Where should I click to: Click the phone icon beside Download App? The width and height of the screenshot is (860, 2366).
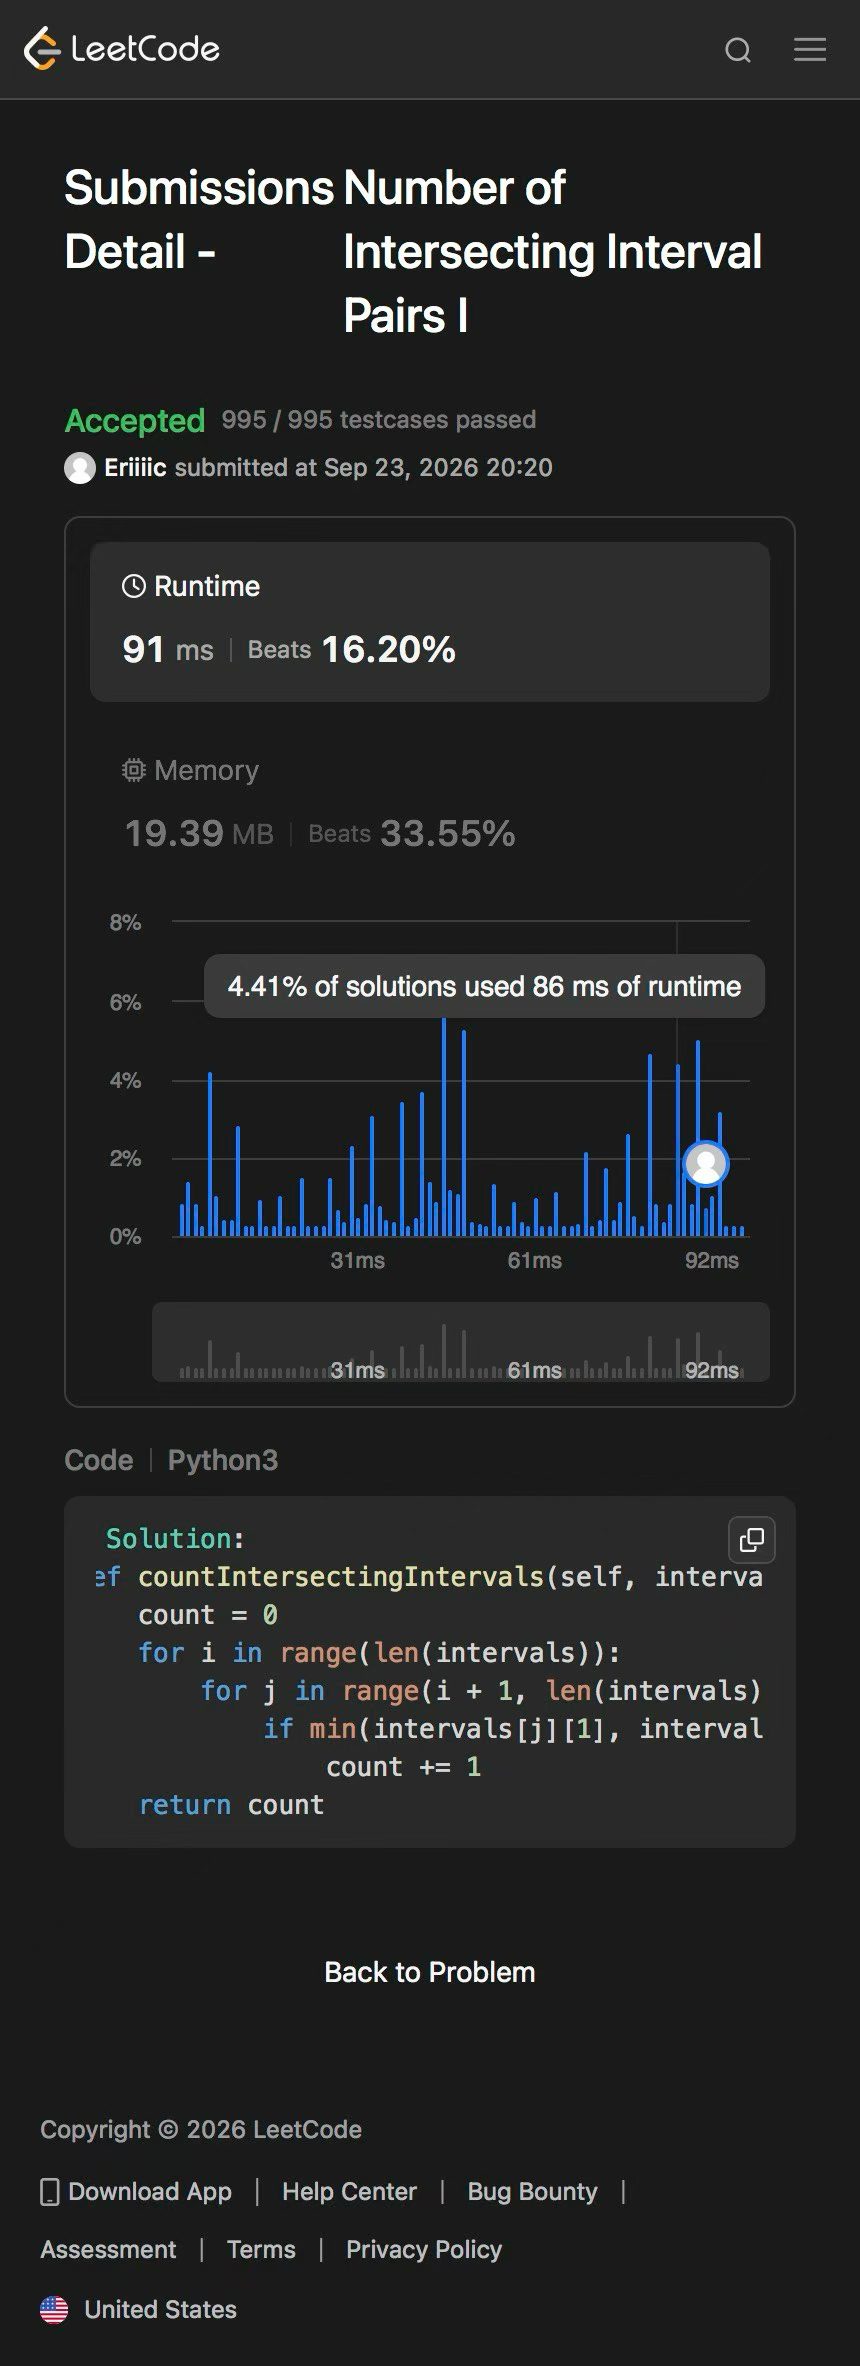tap(50, 2191)
